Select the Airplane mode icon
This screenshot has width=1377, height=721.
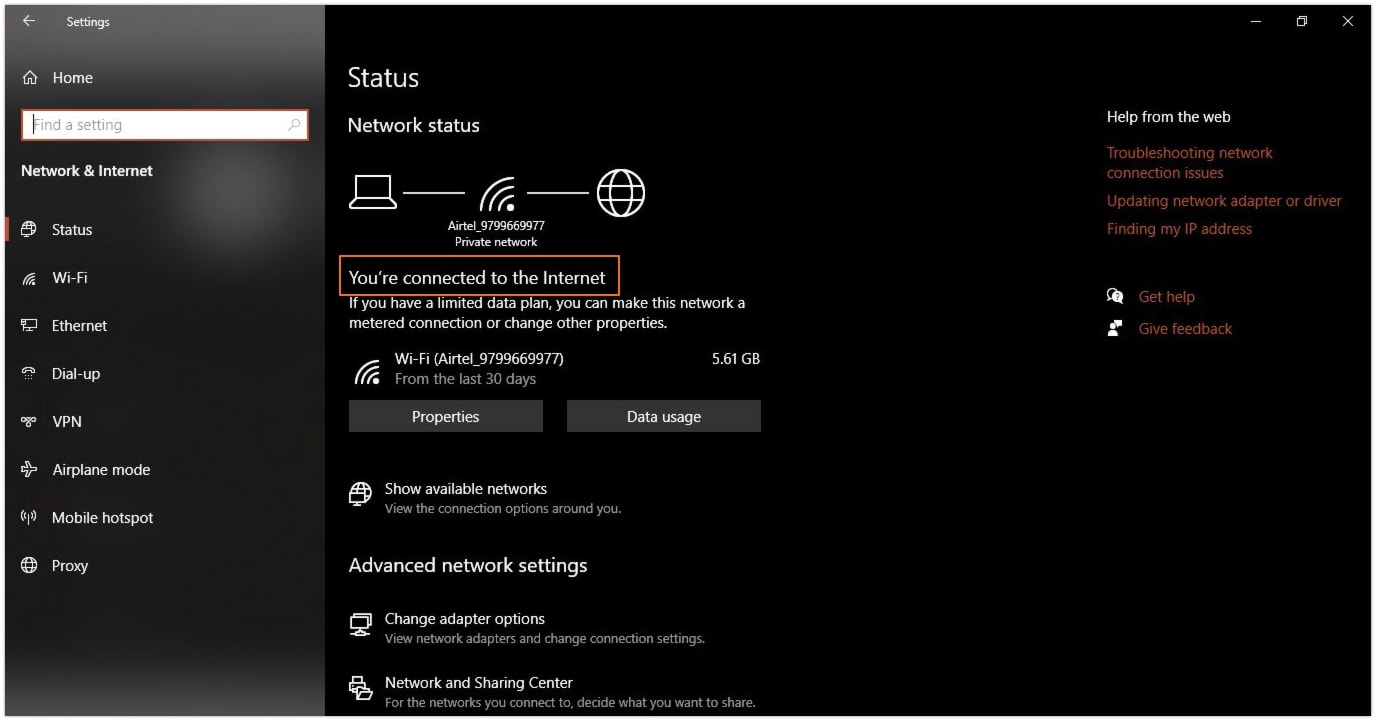[29, 469]
